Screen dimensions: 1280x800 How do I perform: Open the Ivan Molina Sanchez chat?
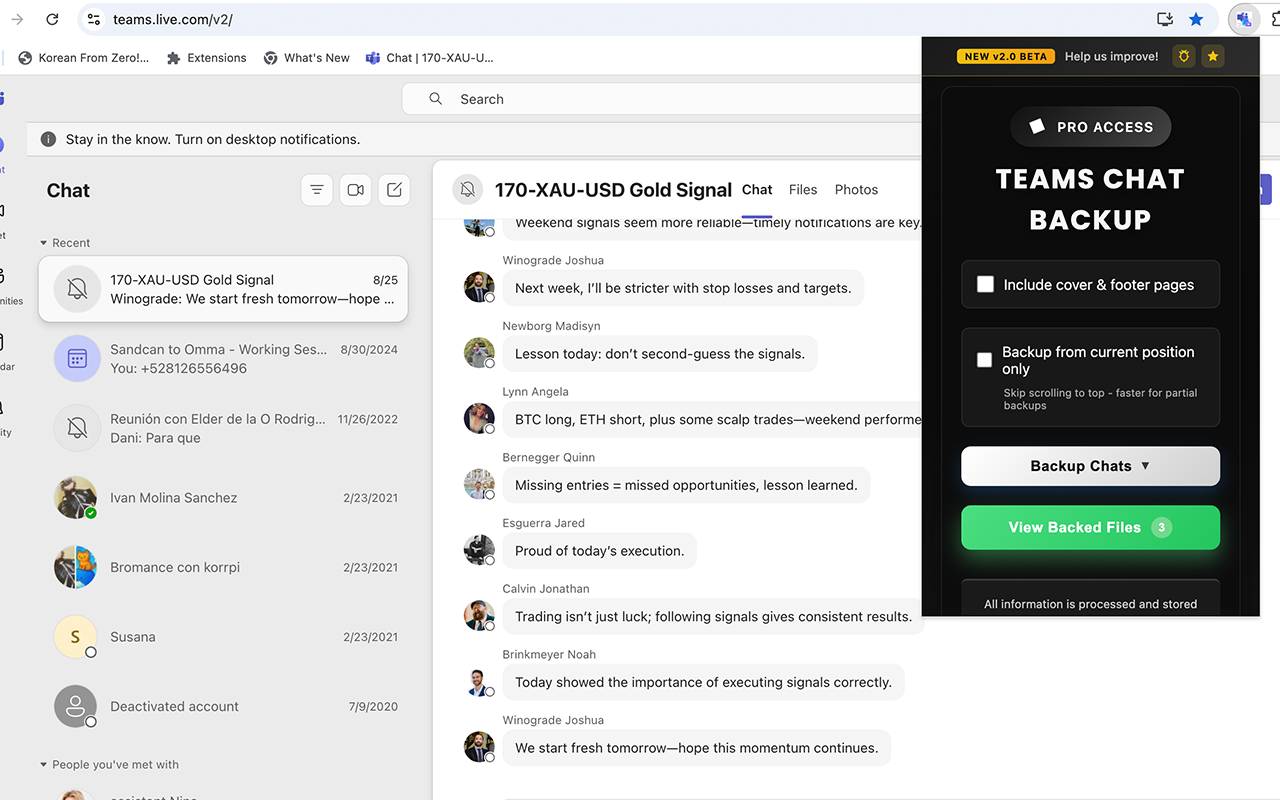coord(223,497)
